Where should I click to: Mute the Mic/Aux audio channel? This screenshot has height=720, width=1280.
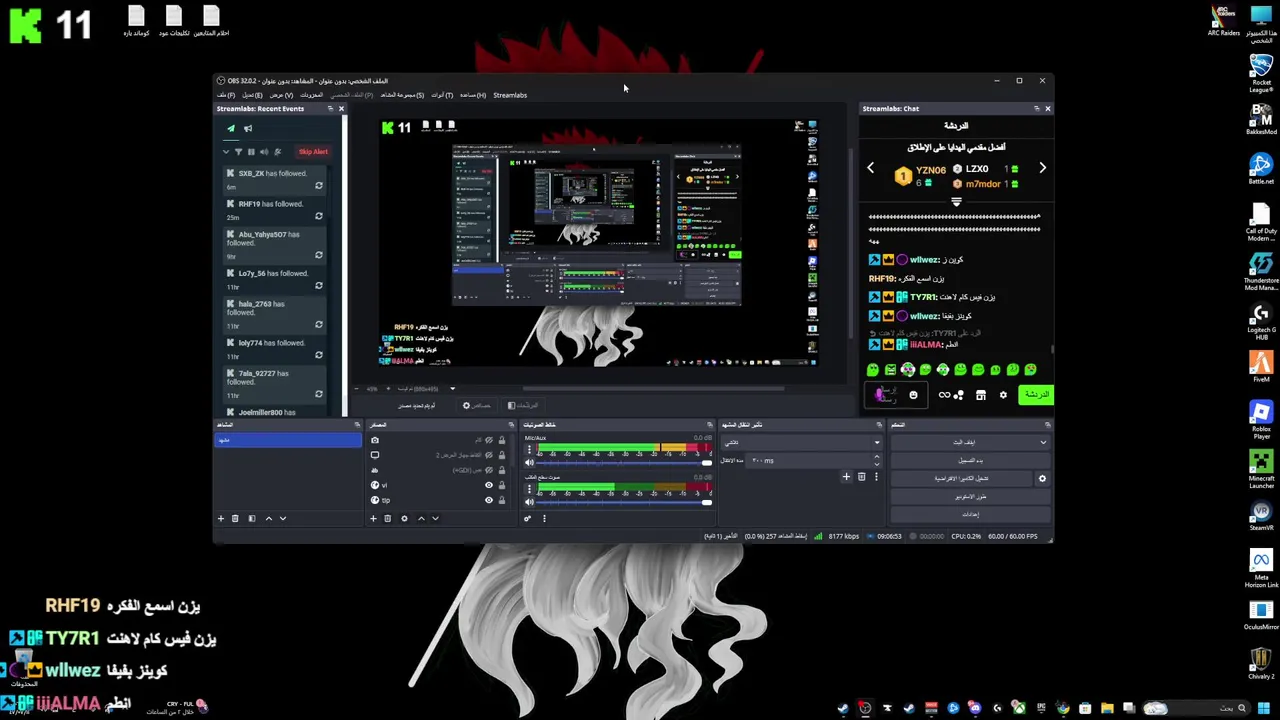coord(530,462)
